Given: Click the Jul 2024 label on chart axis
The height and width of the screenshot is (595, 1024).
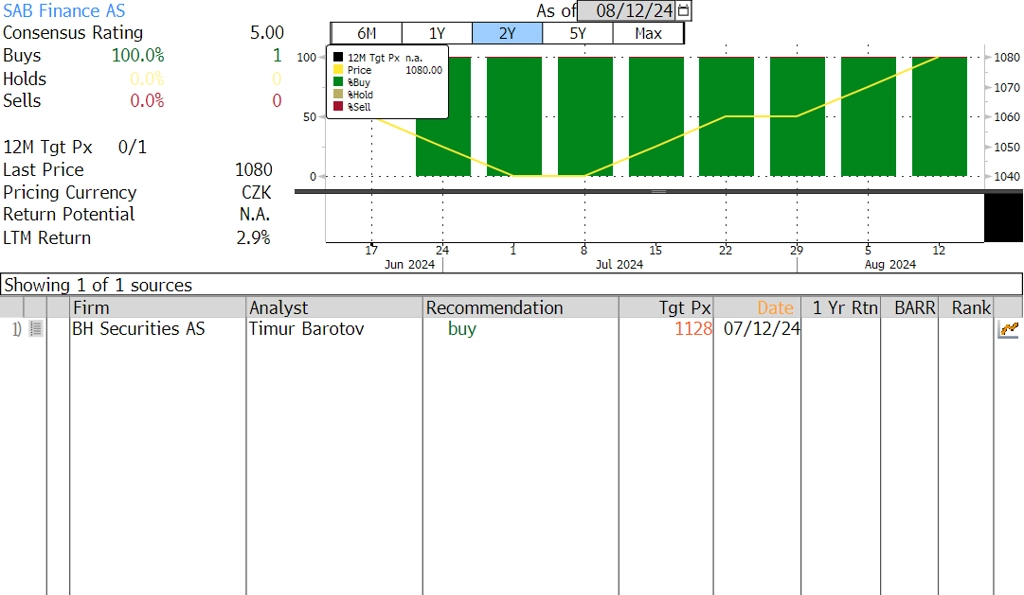Looking at the screenshot, I should click(619, 265).
